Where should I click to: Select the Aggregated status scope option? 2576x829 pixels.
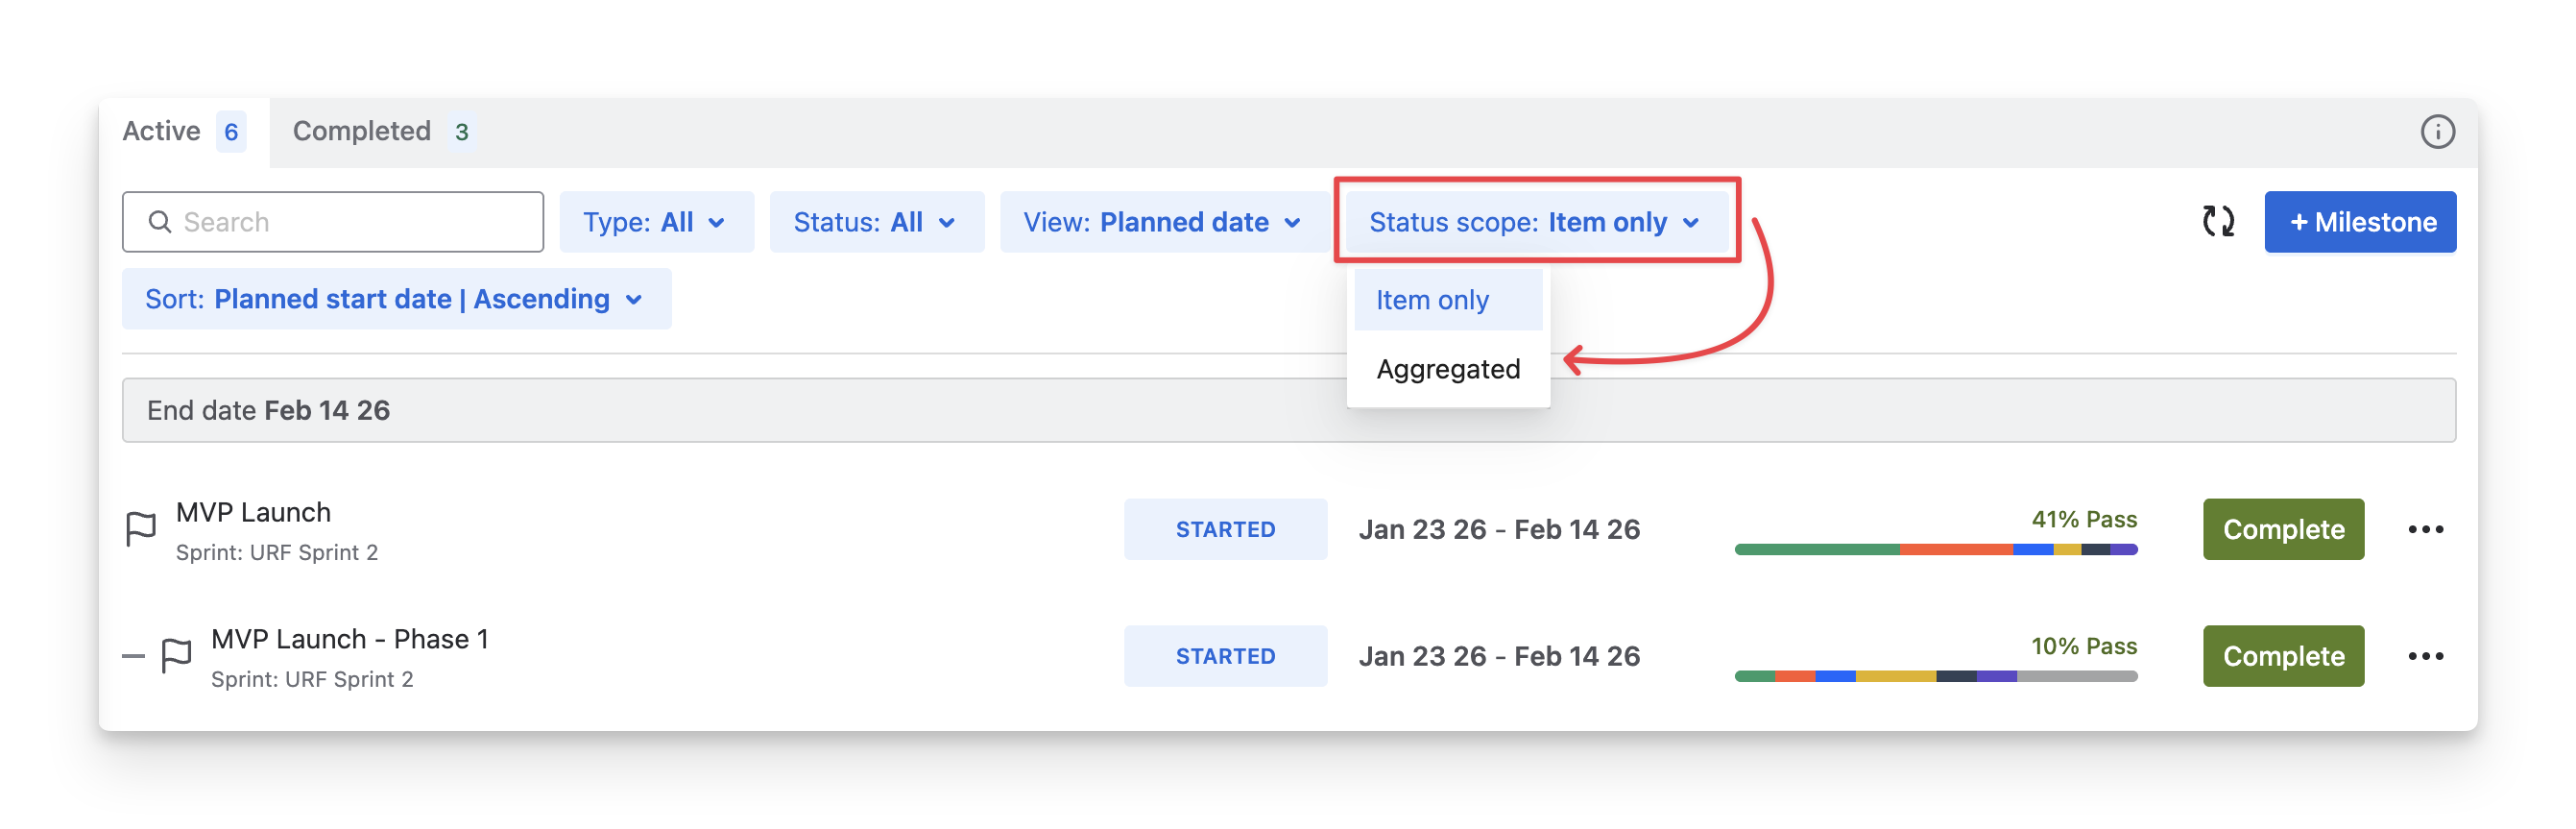click(1448, 369)
